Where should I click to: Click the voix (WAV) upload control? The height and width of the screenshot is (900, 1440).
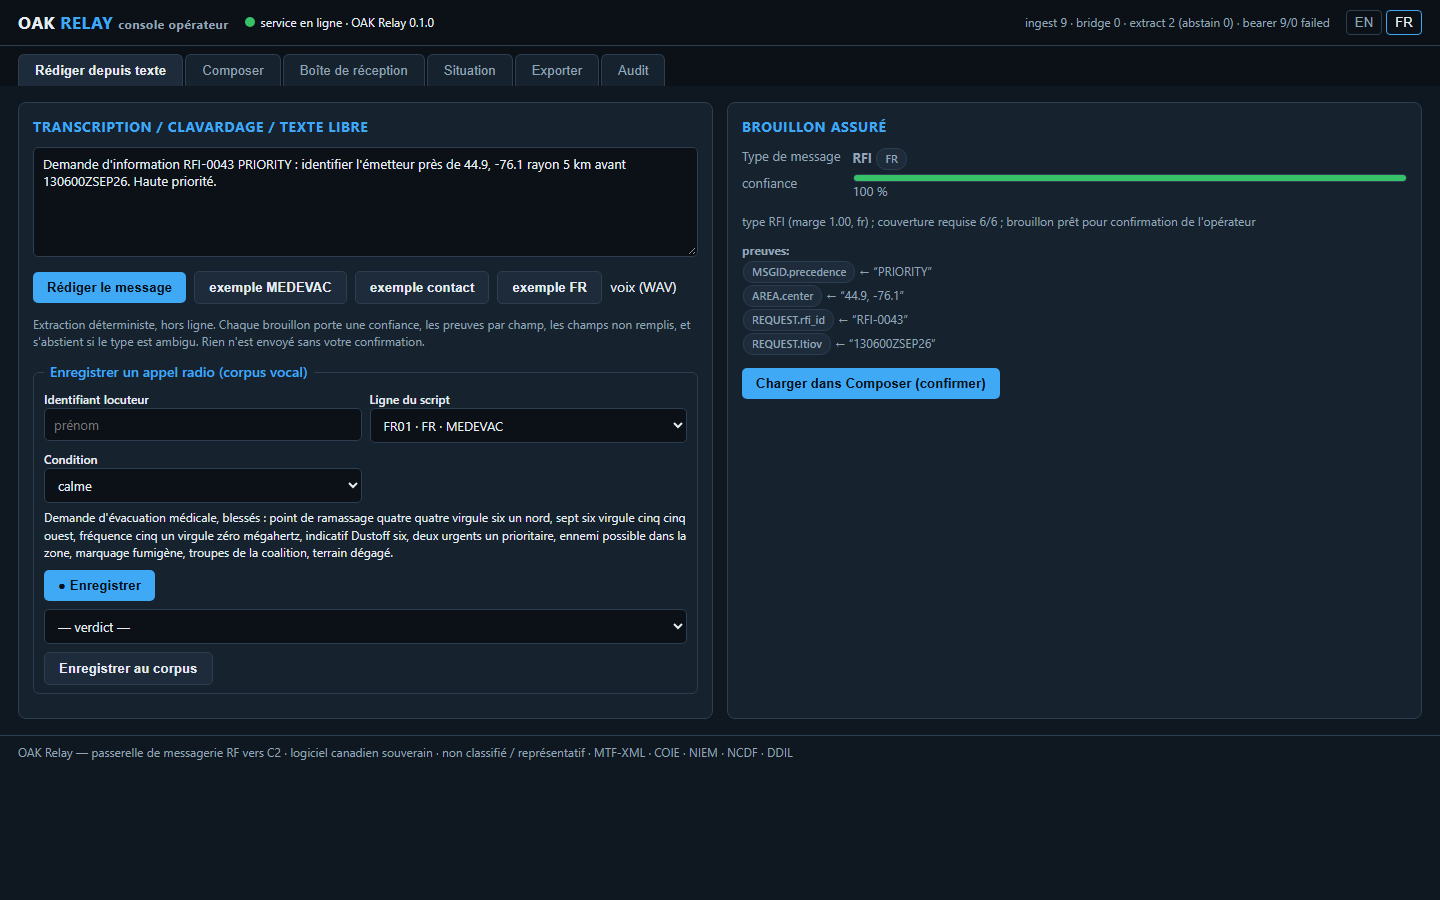[x=643, y=287]
